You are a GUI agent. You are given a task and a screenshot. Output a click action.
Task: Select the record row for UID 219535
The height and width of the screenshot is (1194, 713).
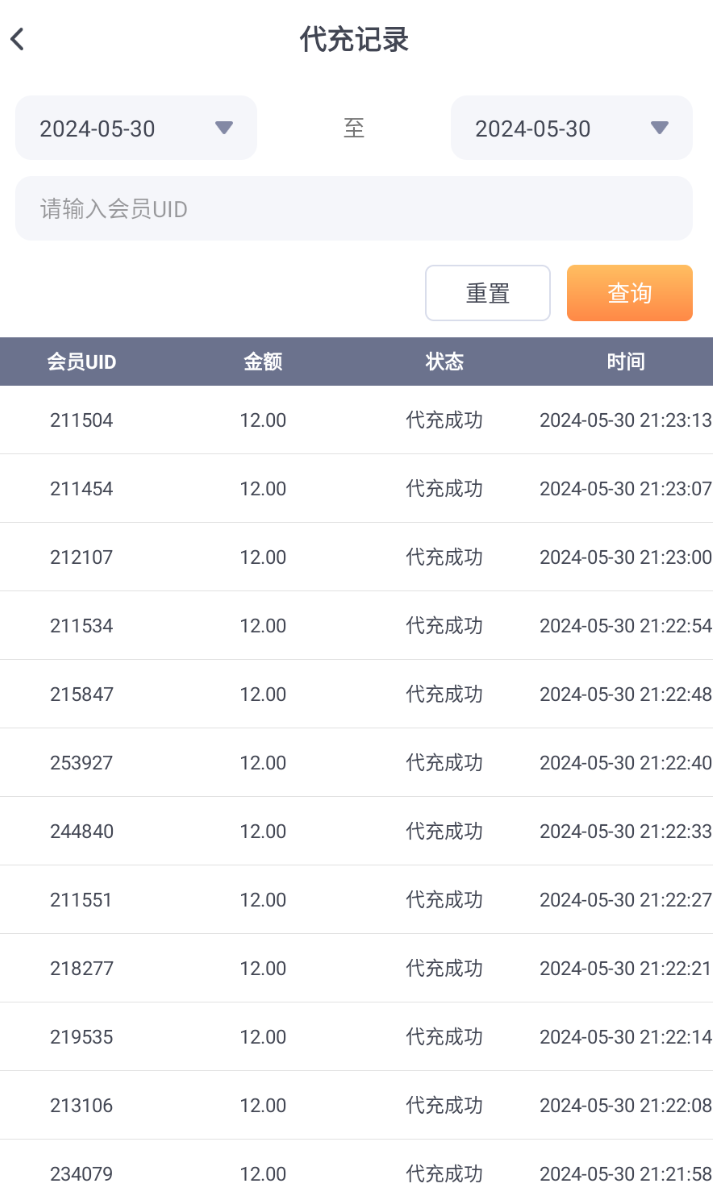pyautogui.click(x=356, y=1037)
